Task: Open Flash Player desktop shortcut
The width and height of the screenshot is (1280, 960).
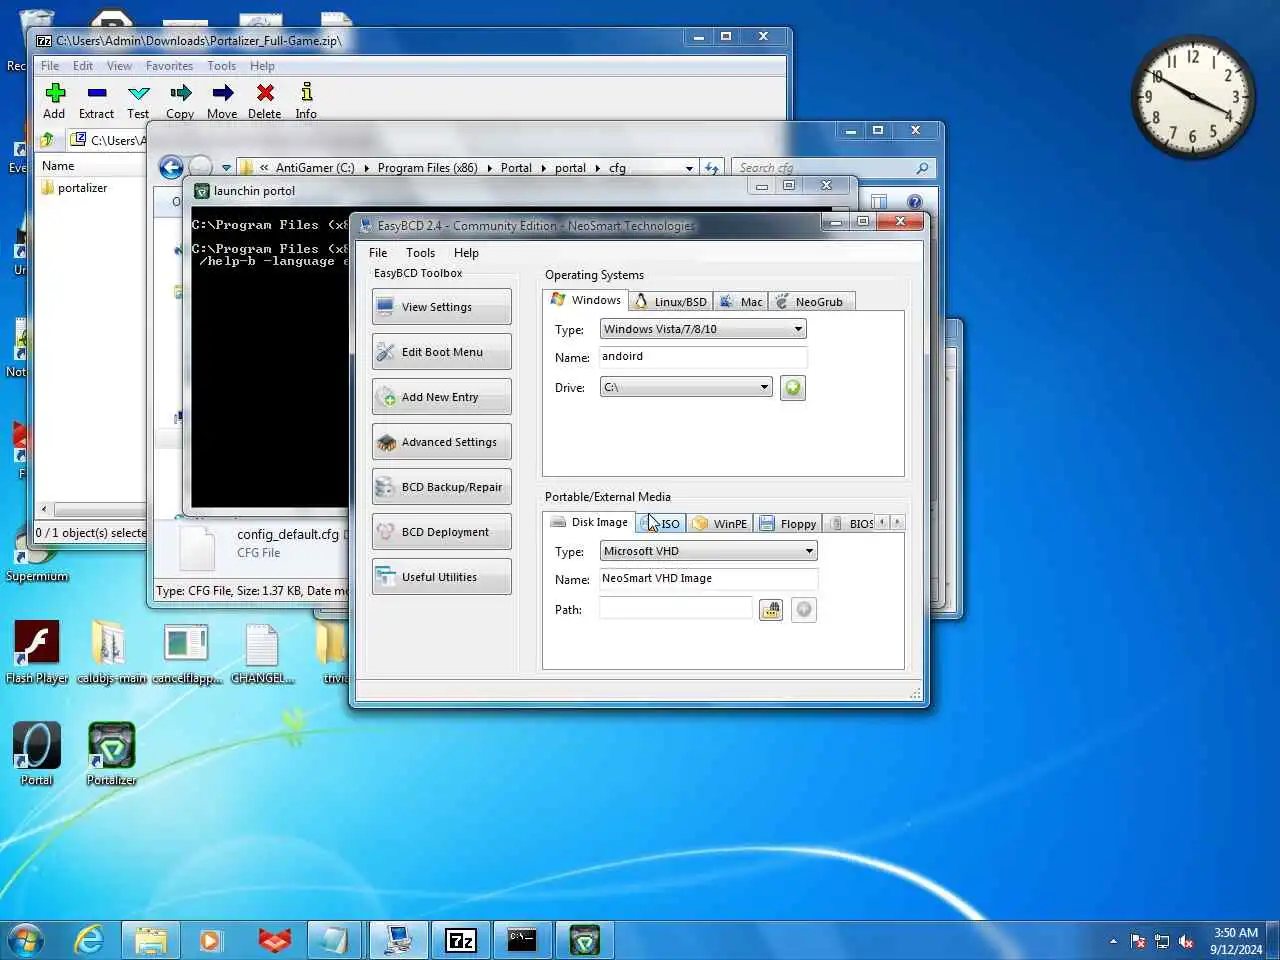Action: pyautogui.click(x=37, y=654)
